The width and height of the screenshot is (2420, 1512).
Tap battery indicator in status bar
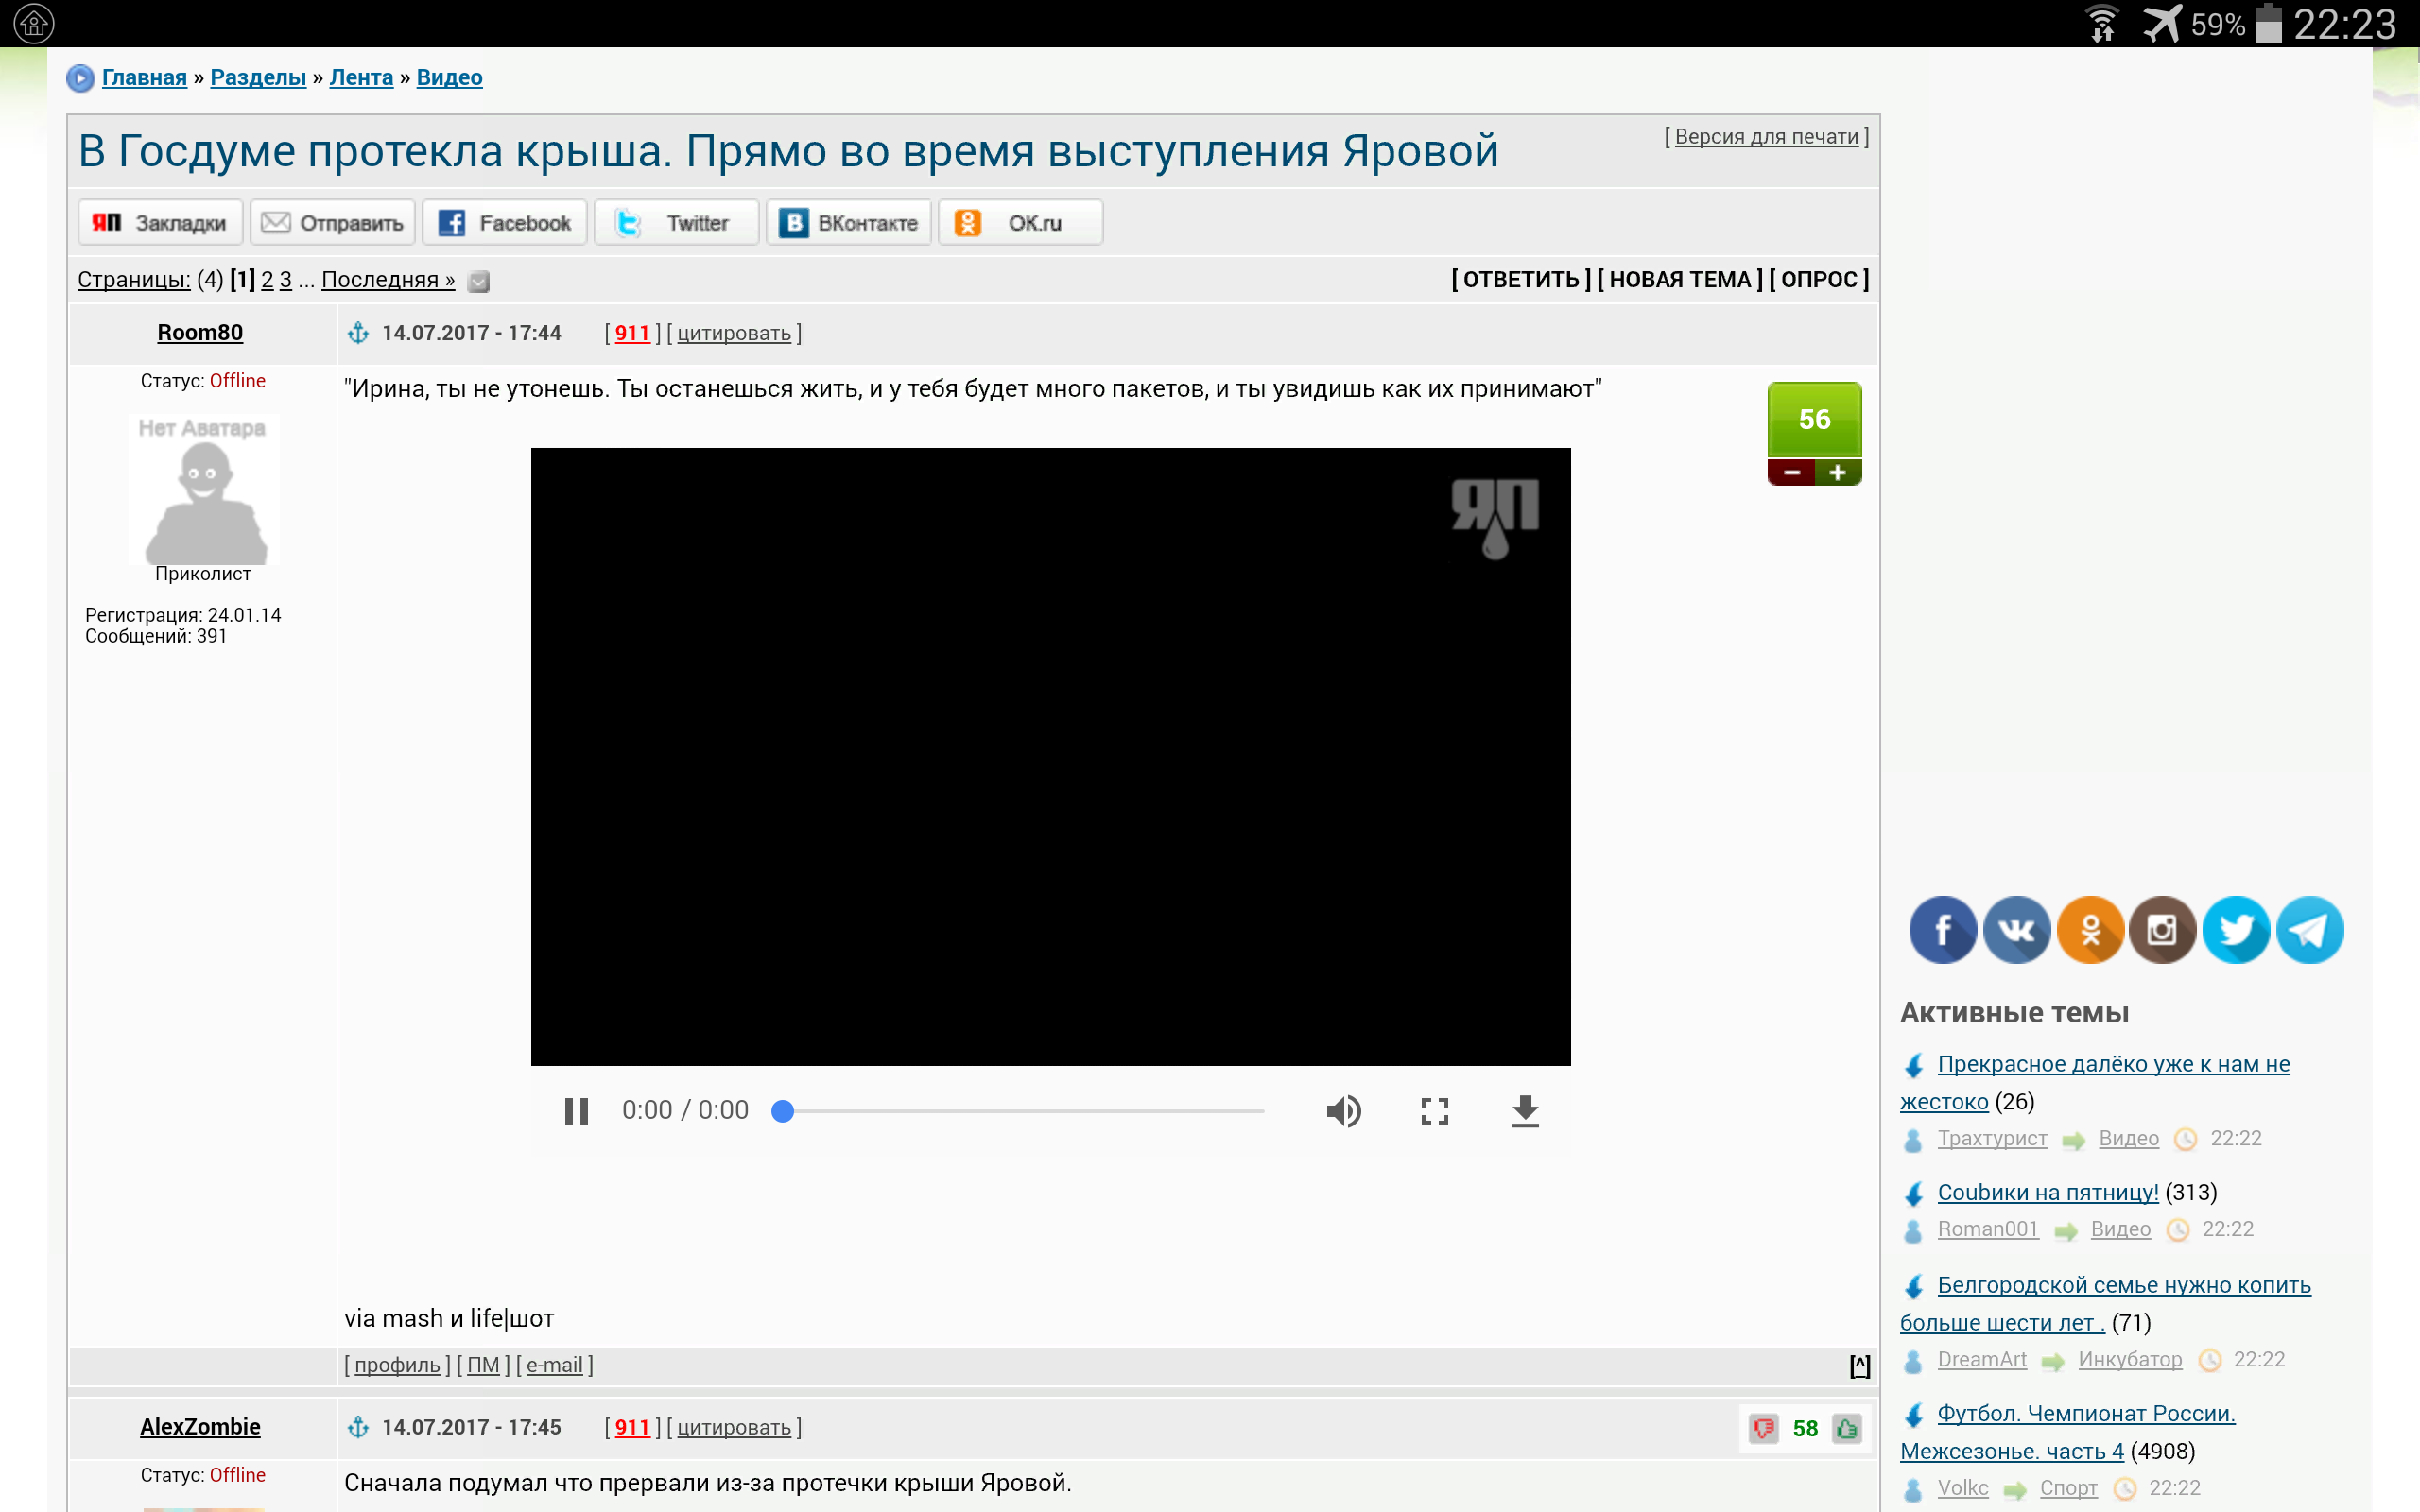coord(2269,23)
